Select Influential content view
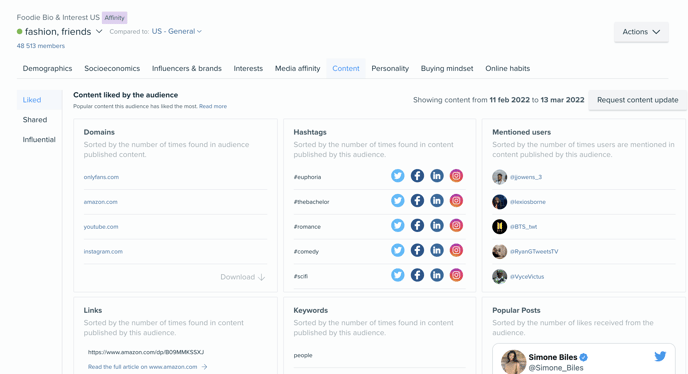This screenshot has width=688, height=374. 39,140
